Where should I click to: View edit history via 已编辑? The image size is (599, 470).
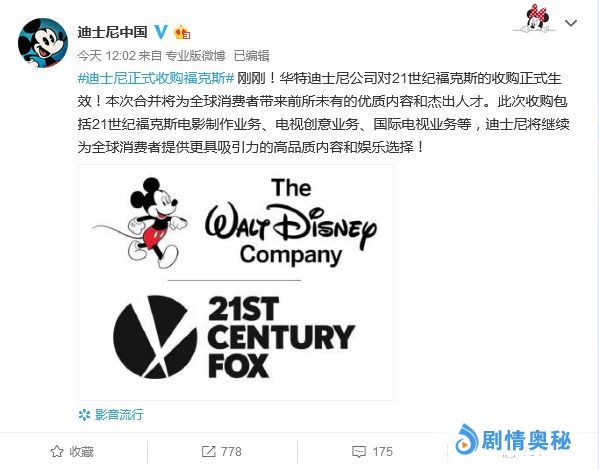point(252,56)
